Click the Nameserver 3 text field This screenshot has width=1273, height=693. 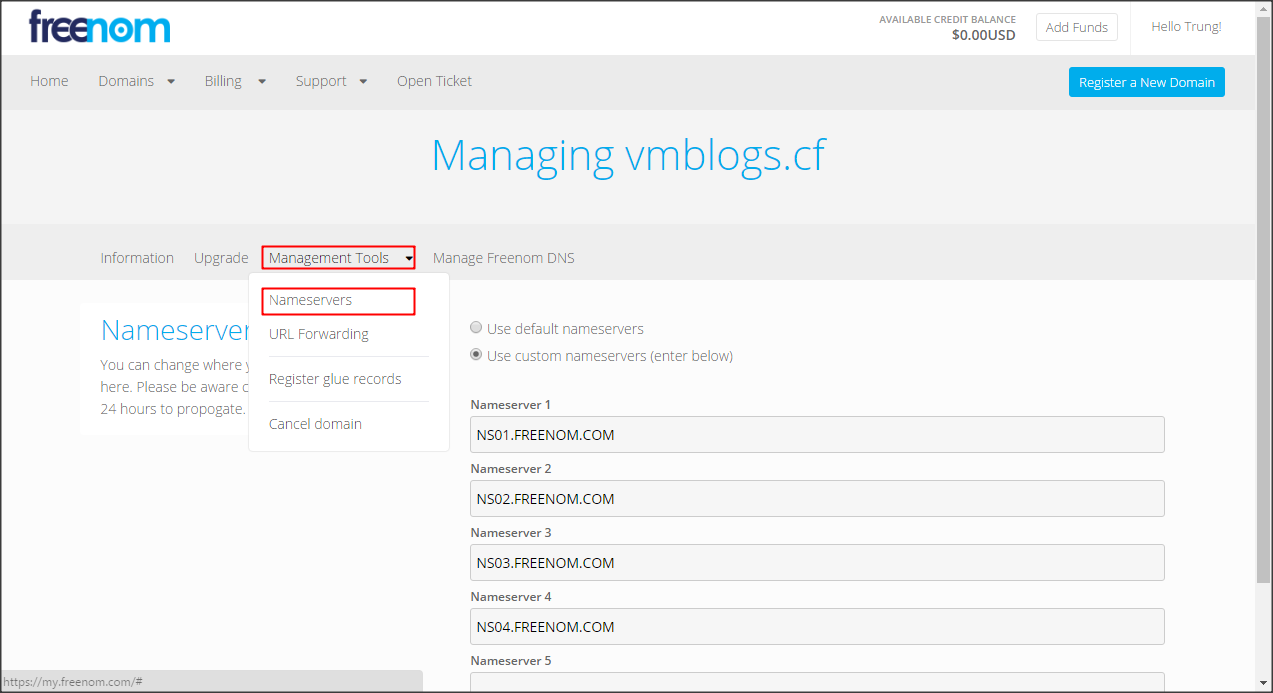[x=816, y=563]
